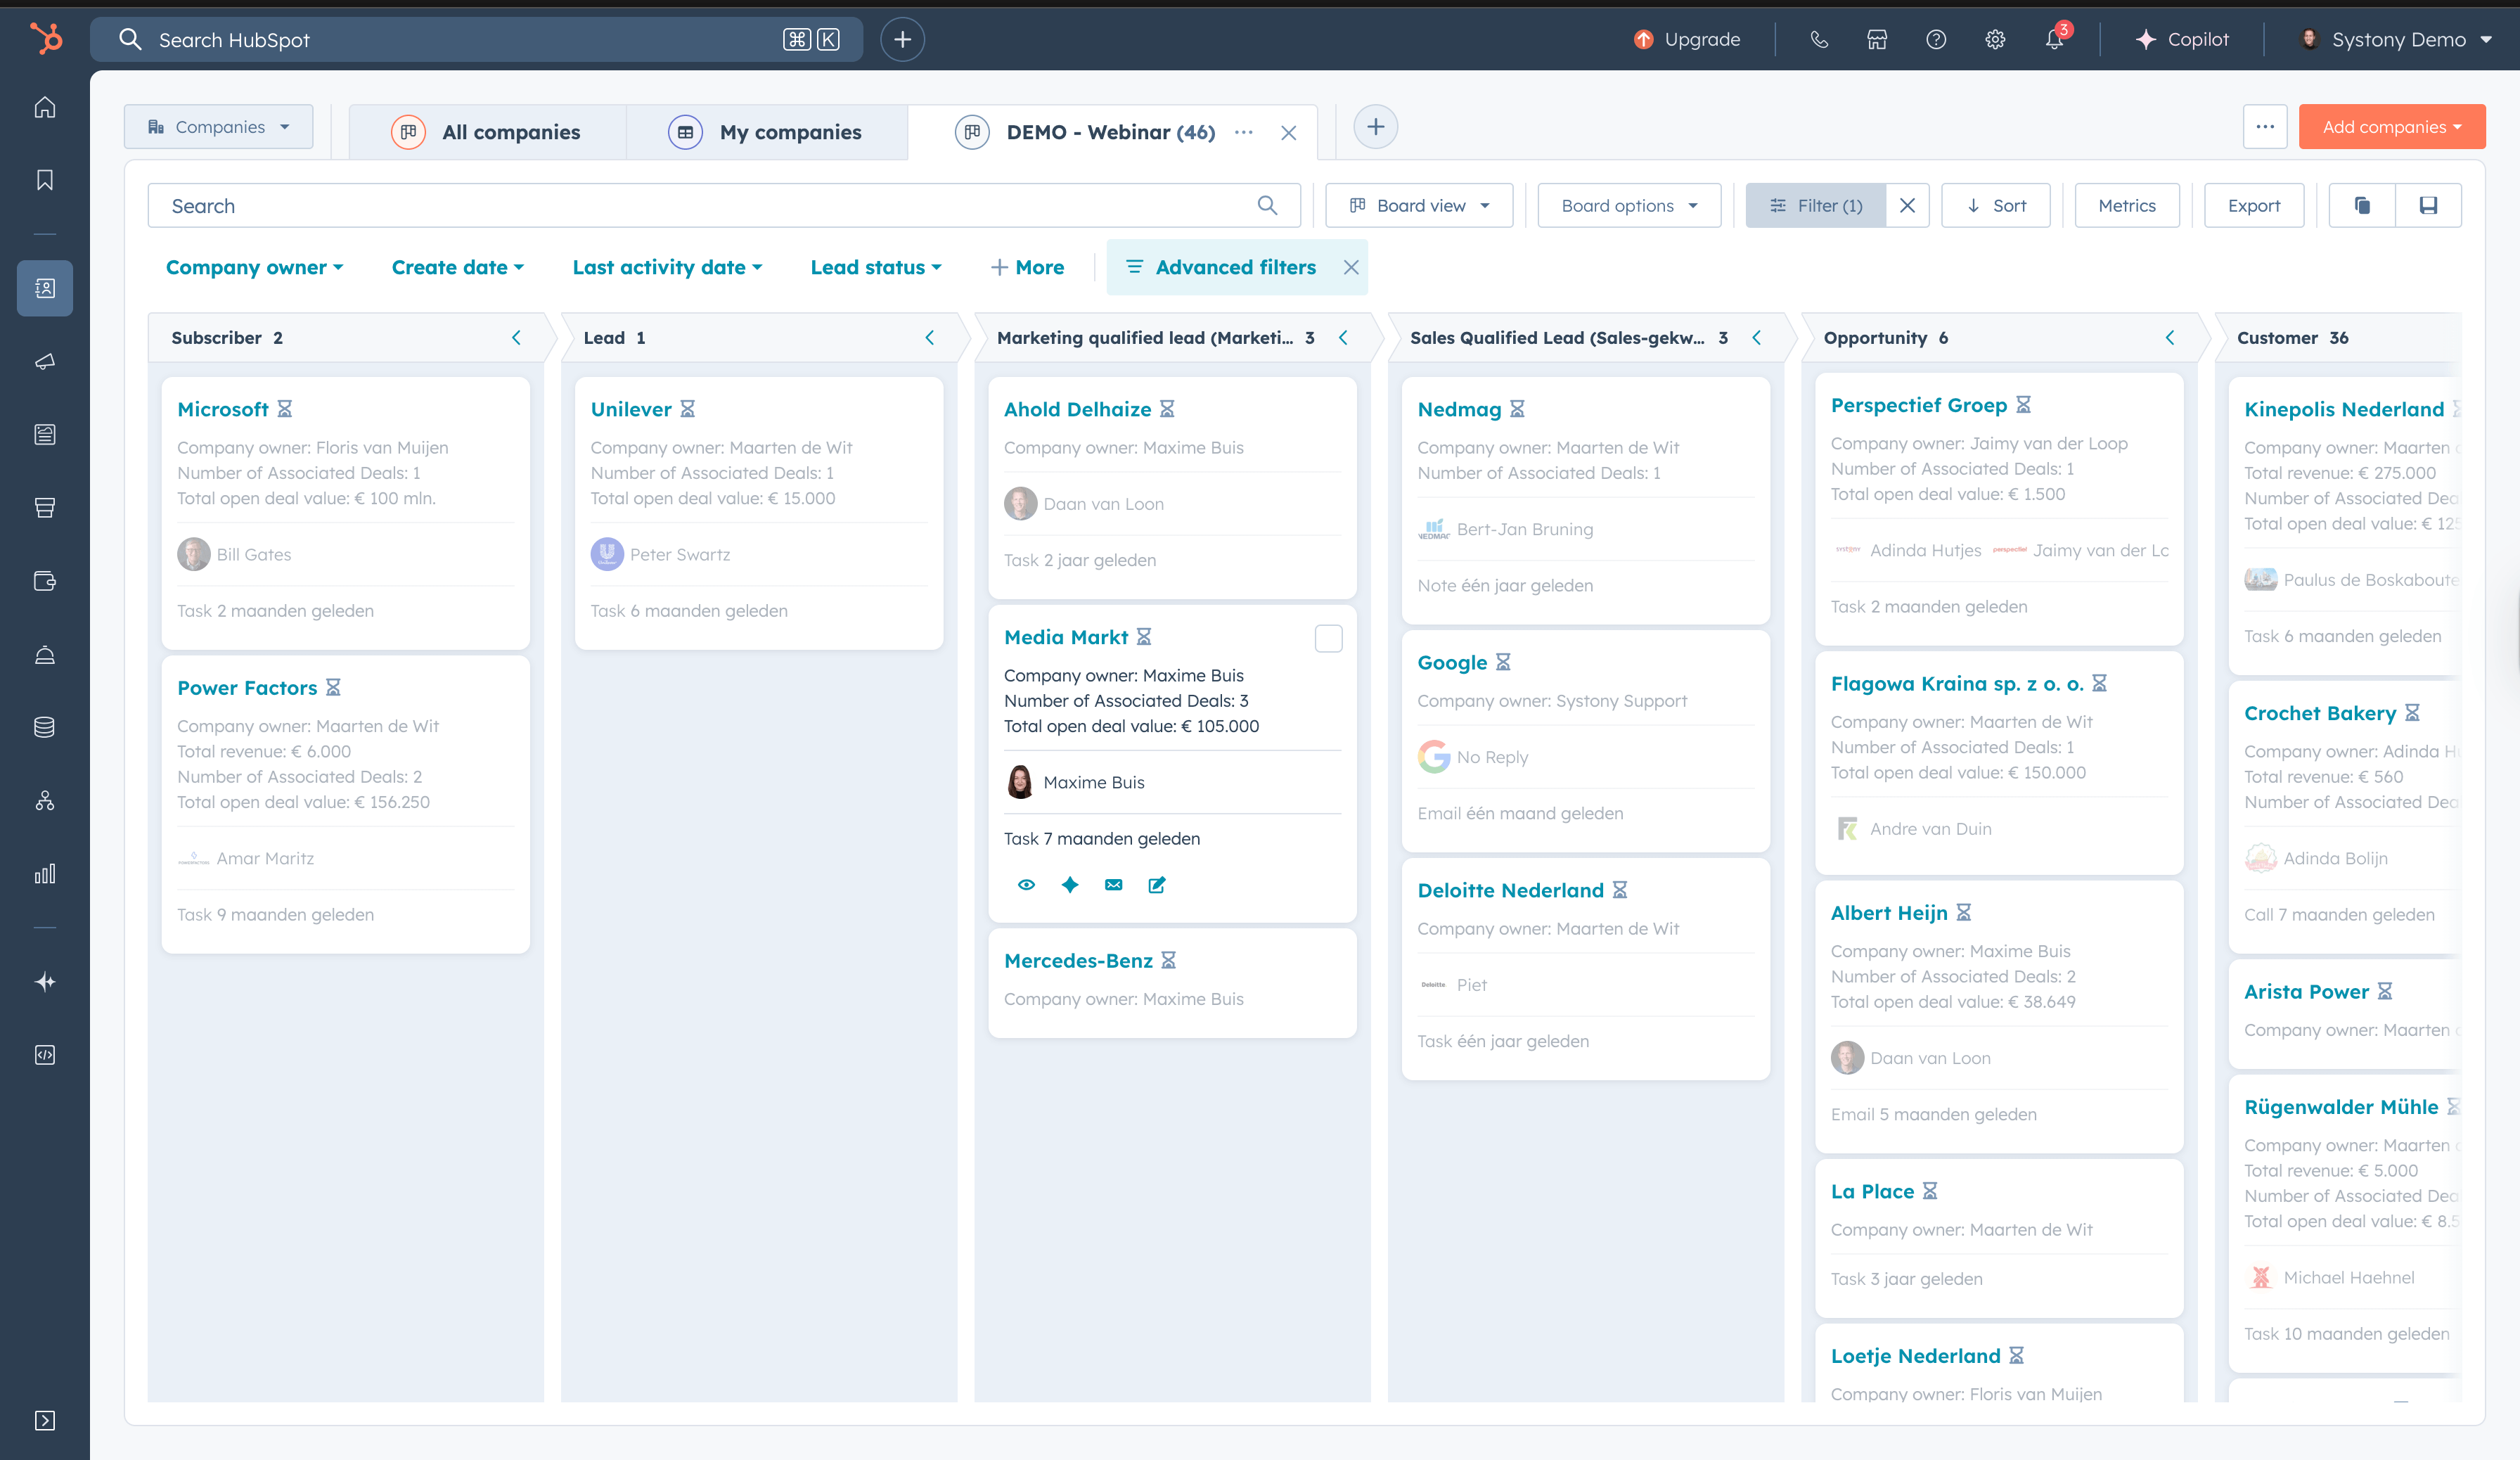This screenshot has height=1460, width=2520.
Task: Open the Development code icon in sidebar
Action: [x=45, y=1055]
